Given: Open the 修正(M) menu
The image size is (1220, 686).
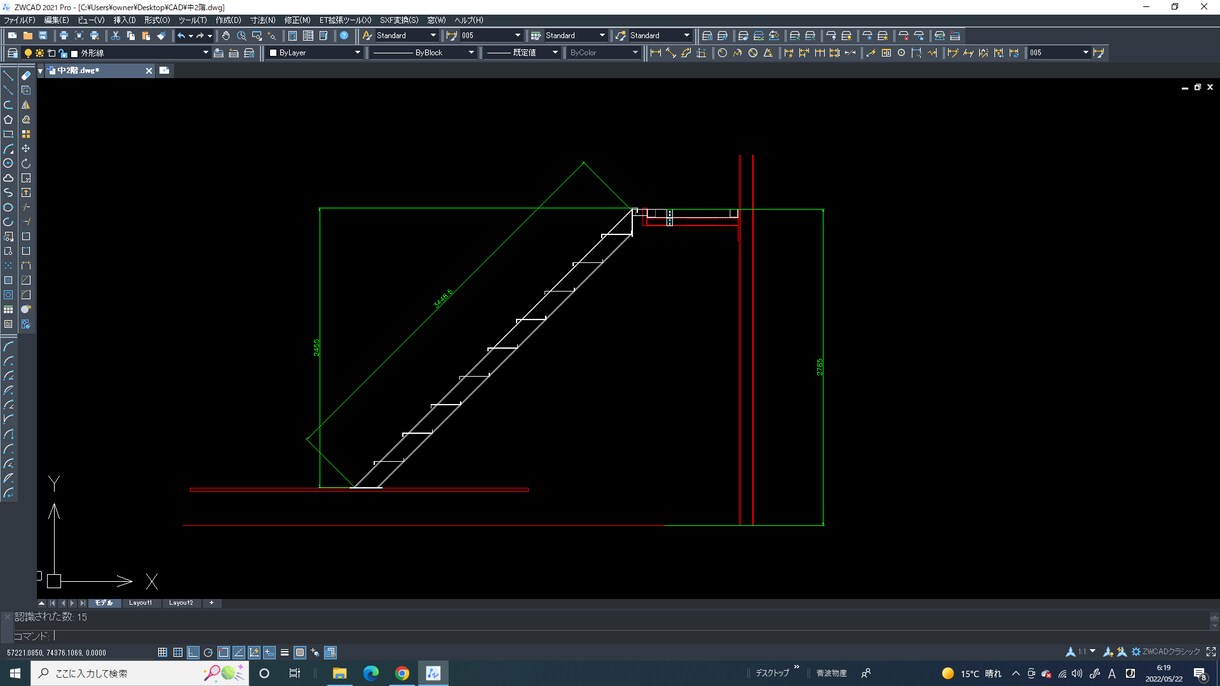Looking at the screenshot, I should tap(297, 20).
